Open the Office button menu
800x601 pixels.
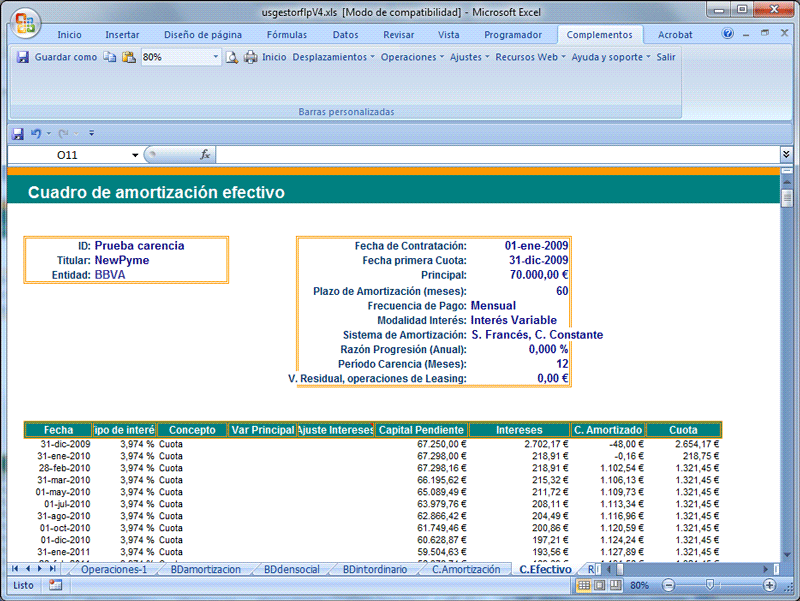(25, 23)
